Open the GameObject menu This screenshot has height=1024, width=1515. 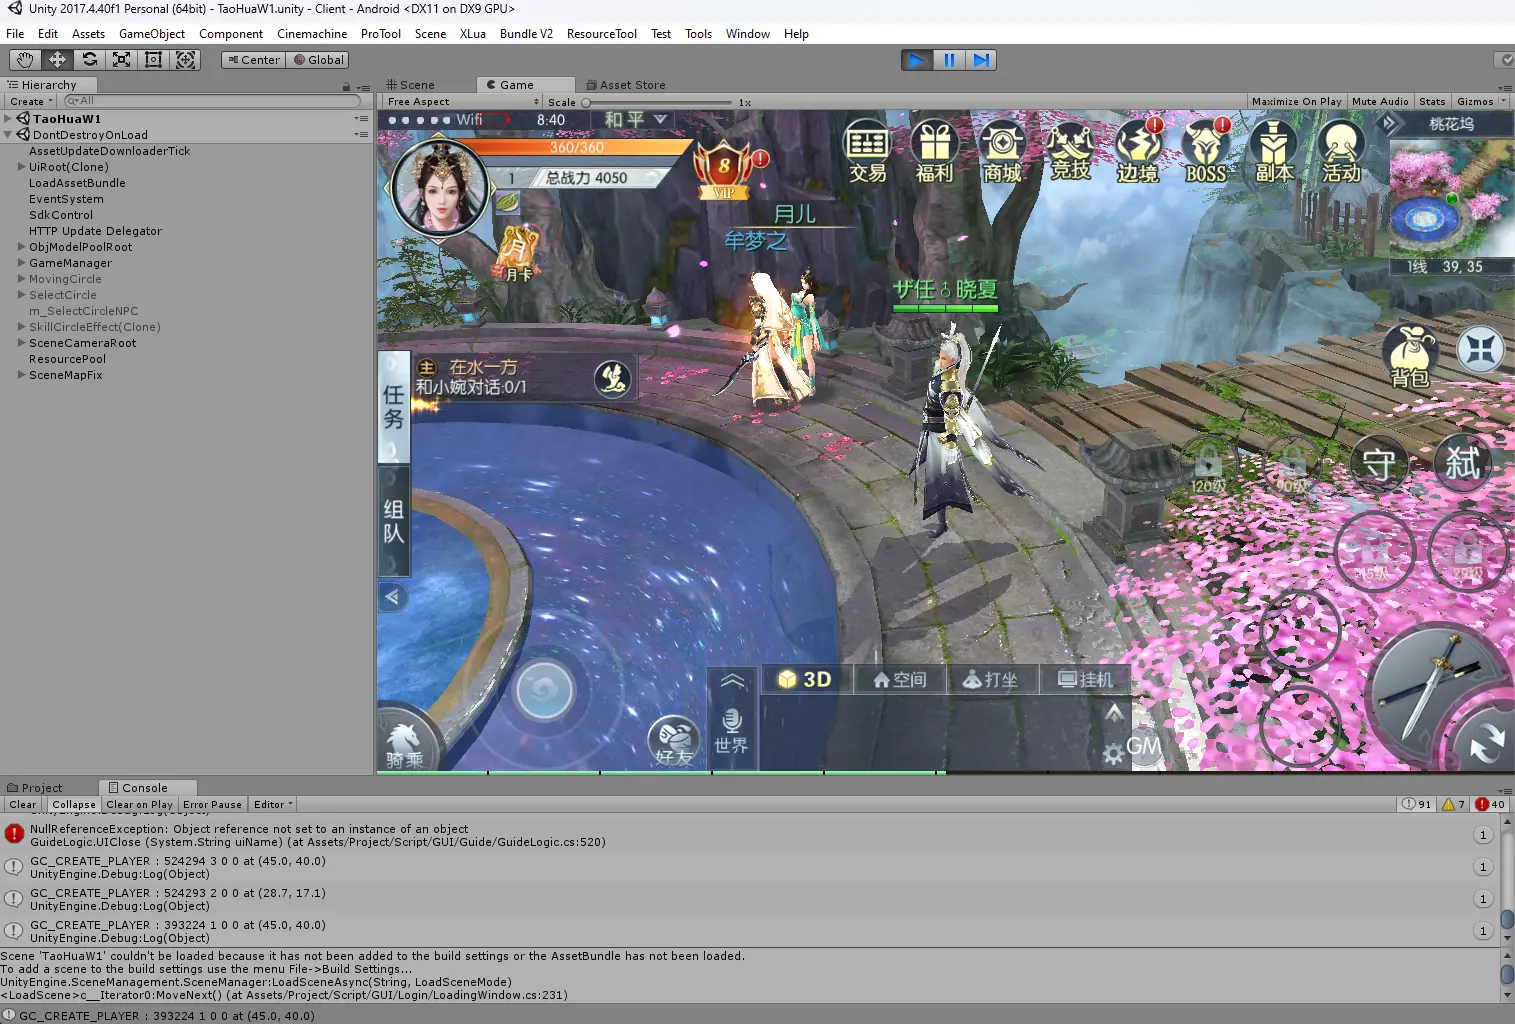pyautogui.click(x=152, y=34)
